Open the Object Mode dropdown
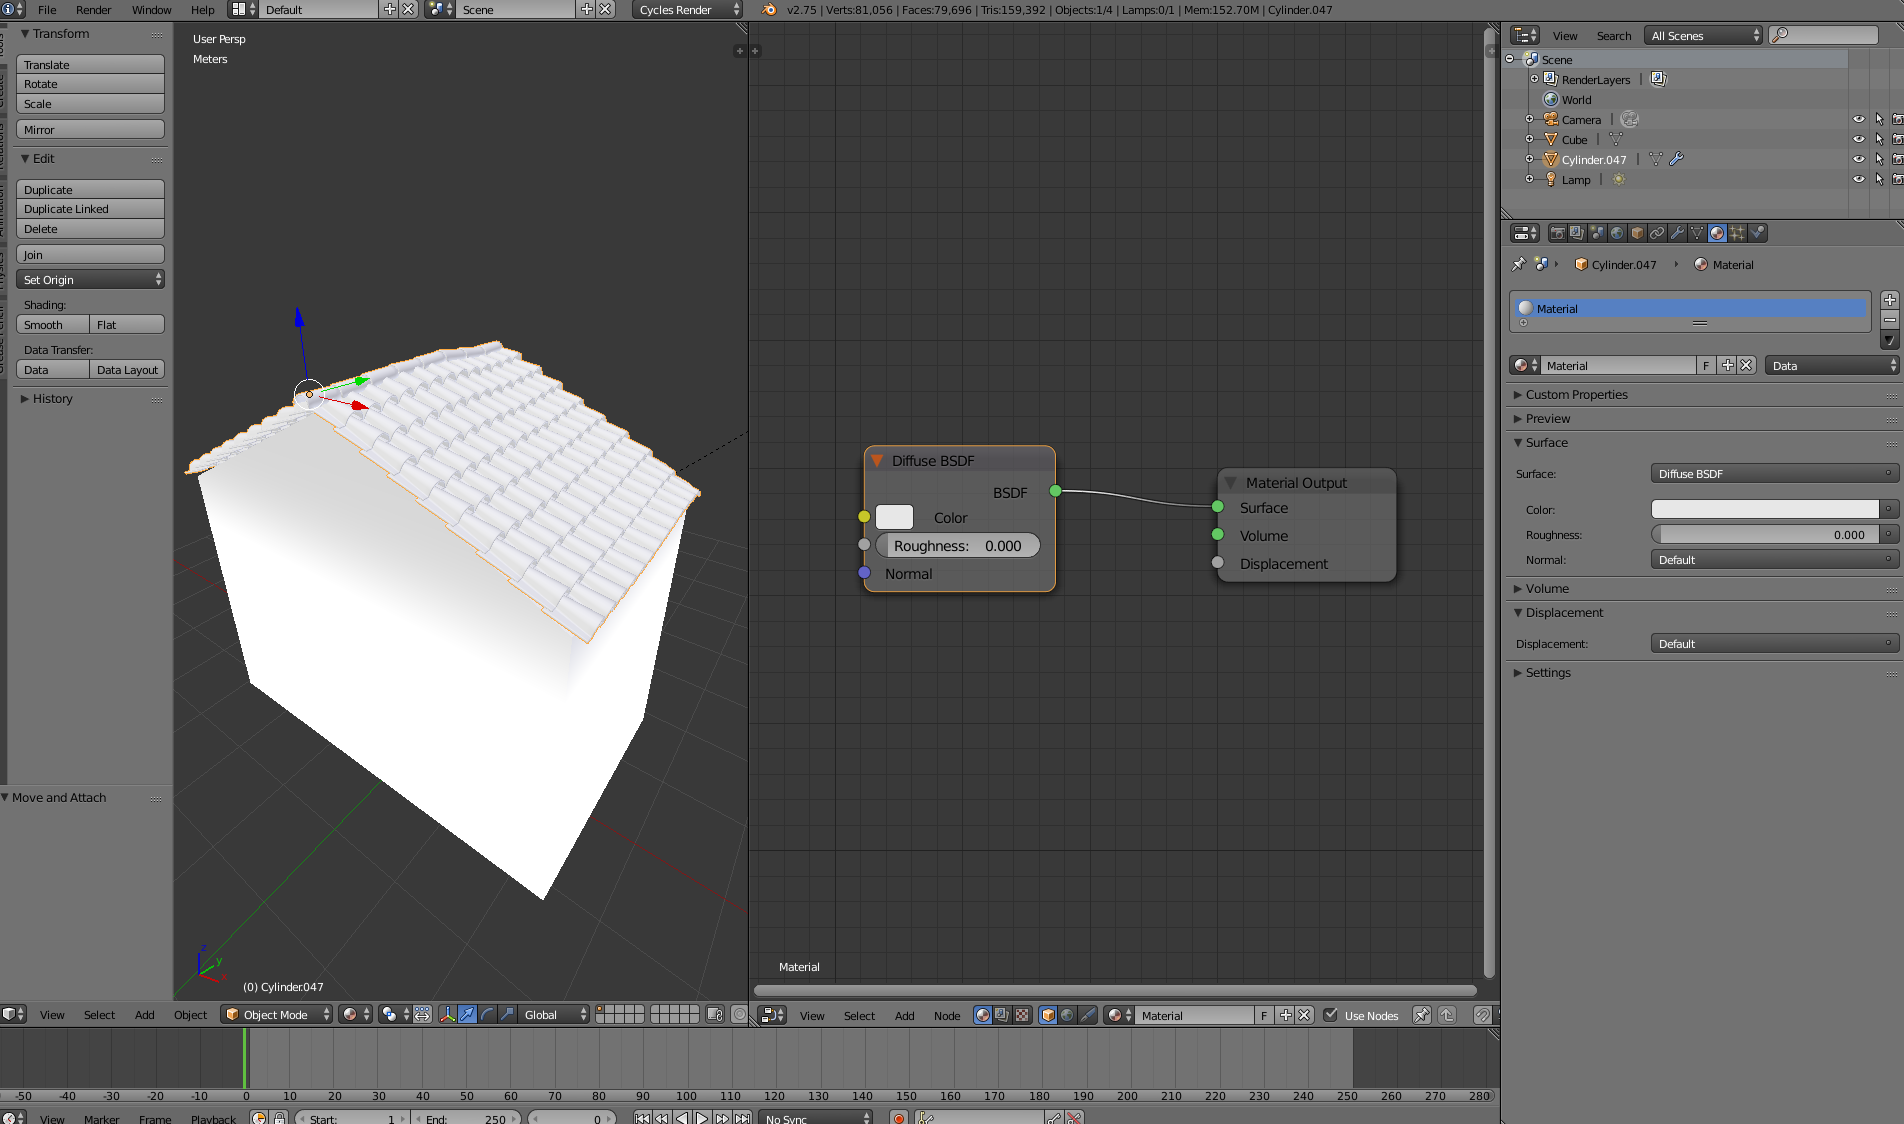This screenshot has width=1904, height=1124. point(276,1015)
